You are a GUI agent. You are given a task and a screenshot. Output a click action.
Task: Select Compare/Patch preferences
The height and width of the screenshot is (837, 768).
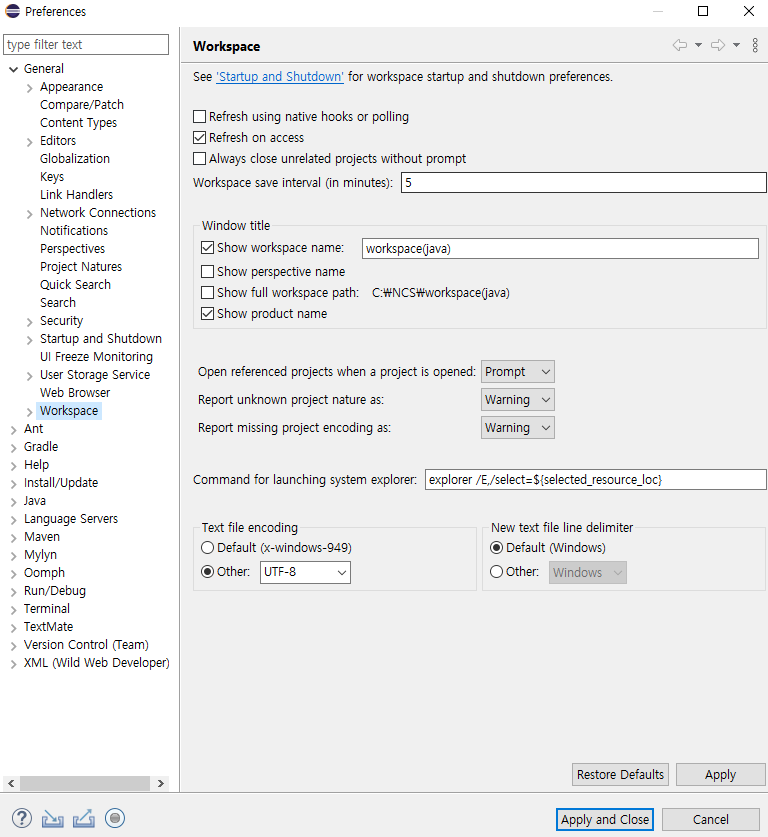click(82, 105)
